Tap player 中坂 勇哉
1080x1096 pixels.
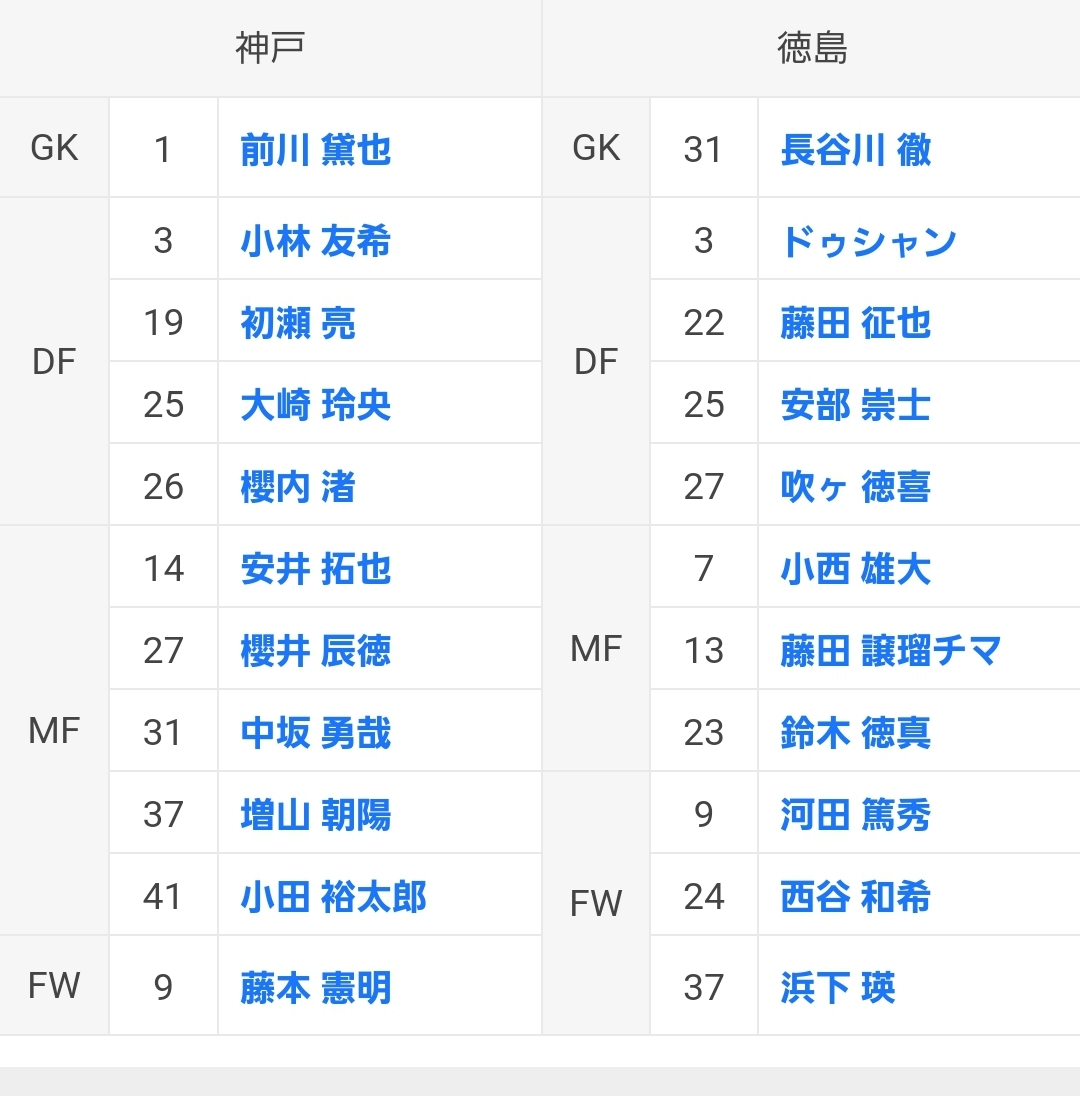[x=315, y=733]
